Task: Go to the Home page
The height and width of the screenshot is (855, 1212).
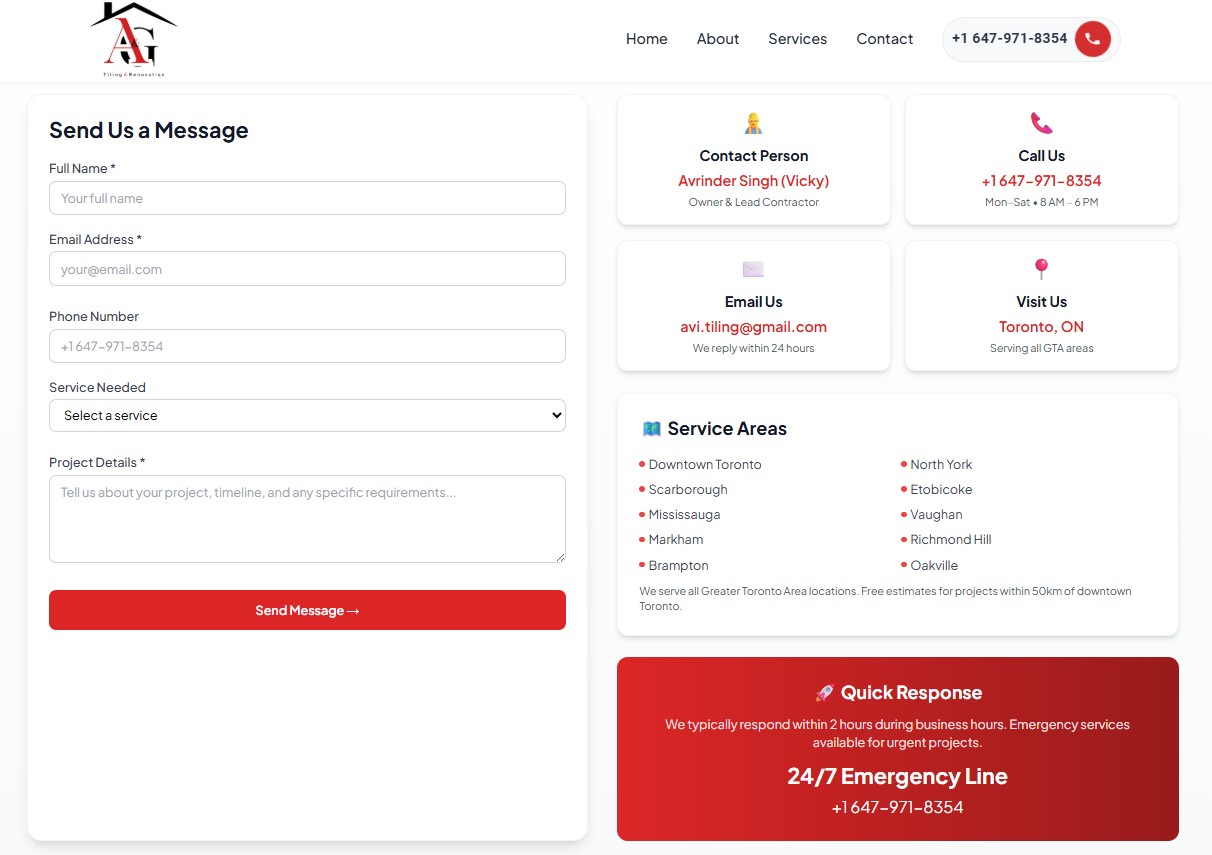Action: [x=646, y=39]
